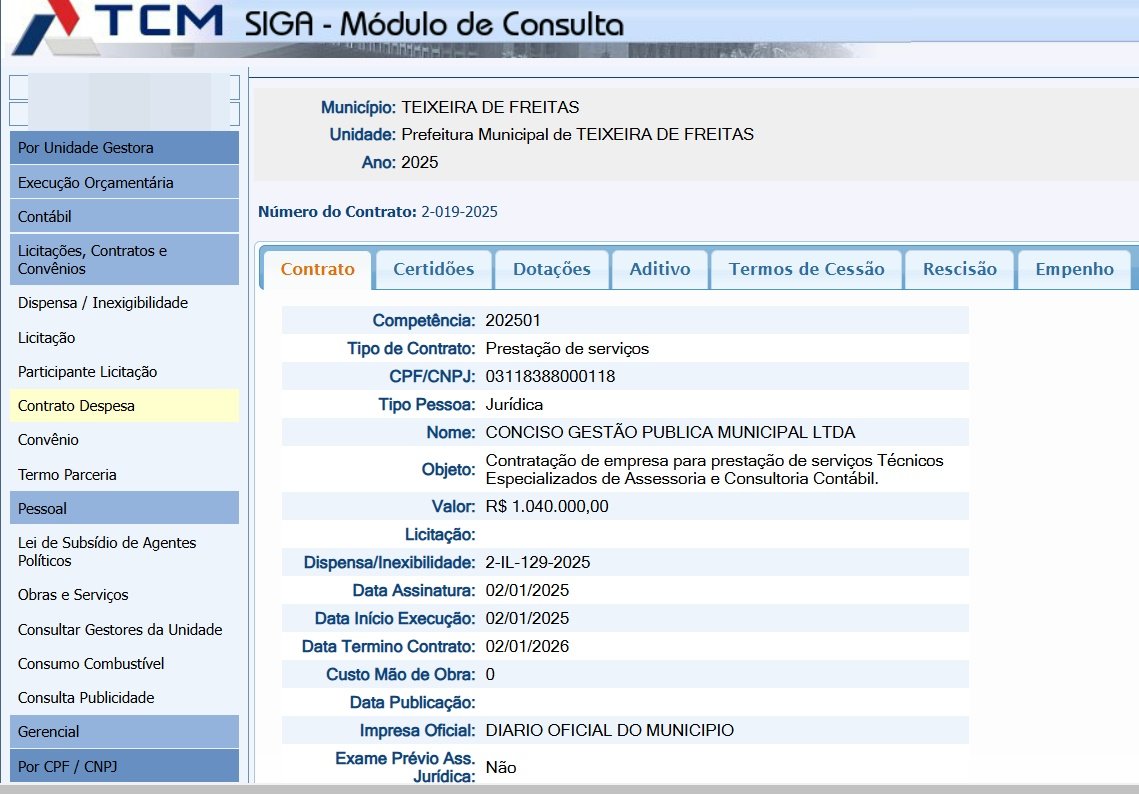Open the Gerencial sidebar section
Image resolution: width=1139 pixels, height=794 pixels.
pos(124,731)
